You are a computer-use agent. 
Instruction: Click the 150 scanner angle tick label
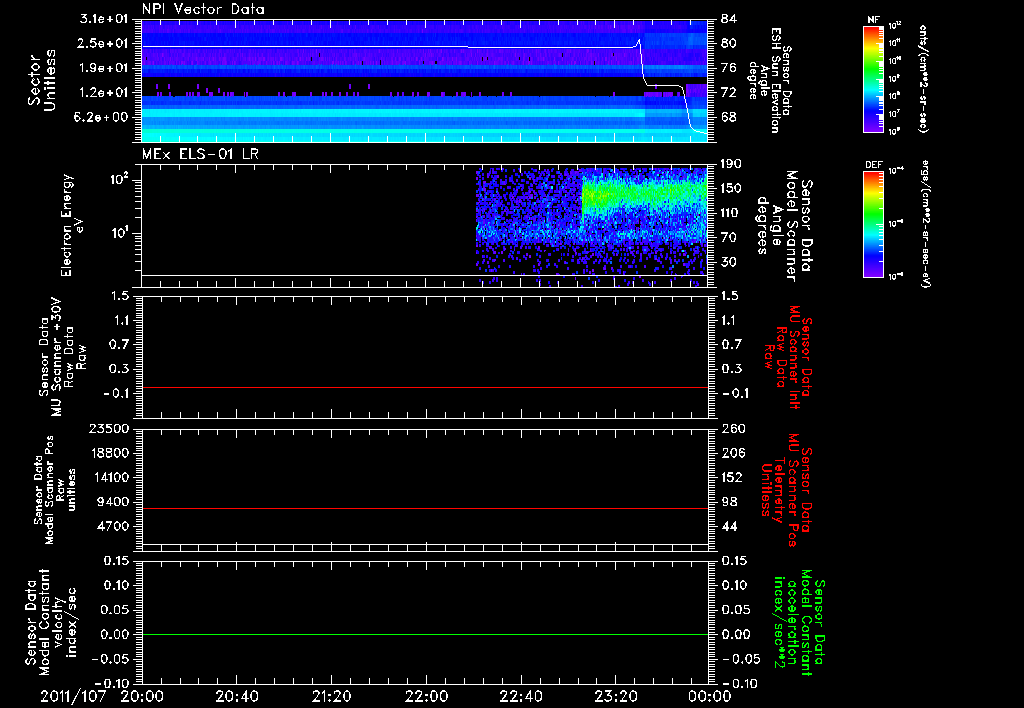click(731, 189)
